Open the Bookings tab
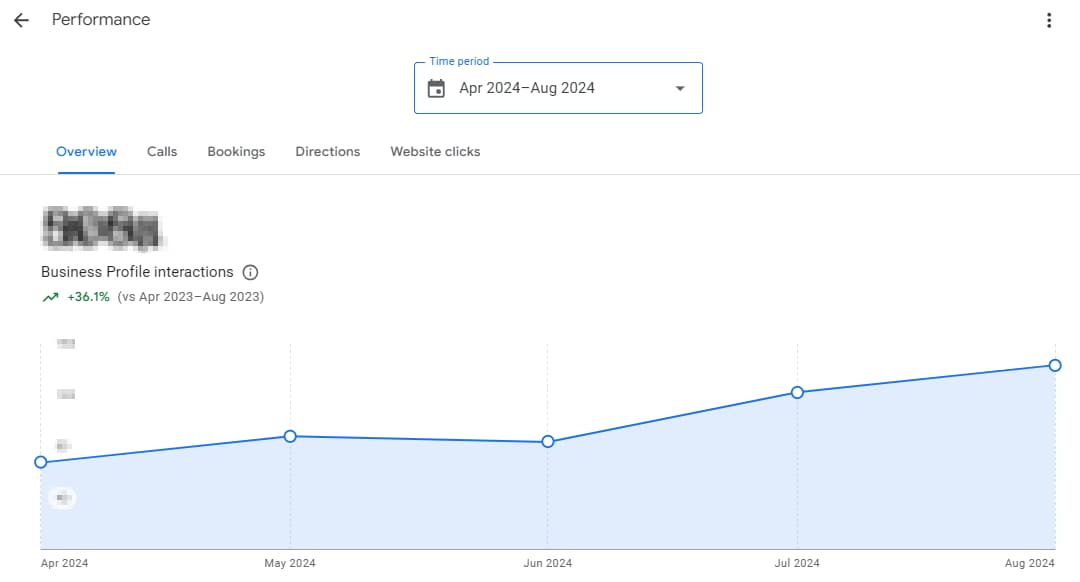This screenshot has height=582, width=1080. pyautogui.click(x=236, y=152)
